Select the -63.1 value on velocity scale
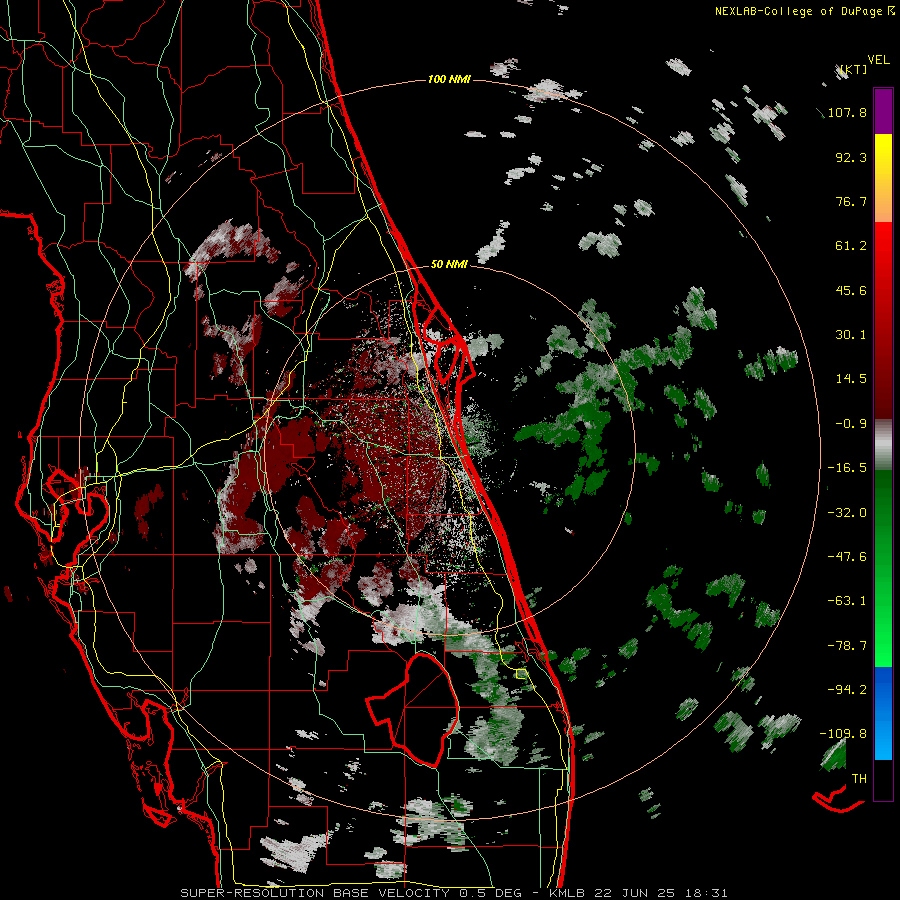Screen dimensions: 900x900 click(x=847, y=601)
